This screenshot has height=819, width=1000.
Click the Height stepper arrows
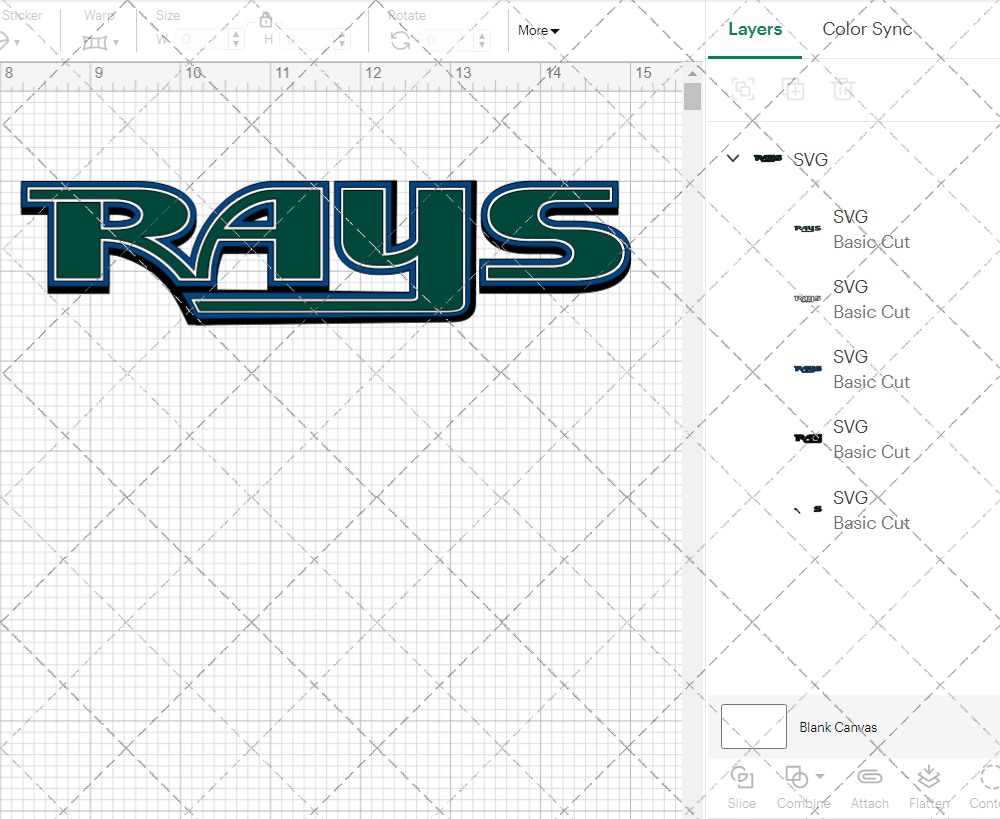342,40
